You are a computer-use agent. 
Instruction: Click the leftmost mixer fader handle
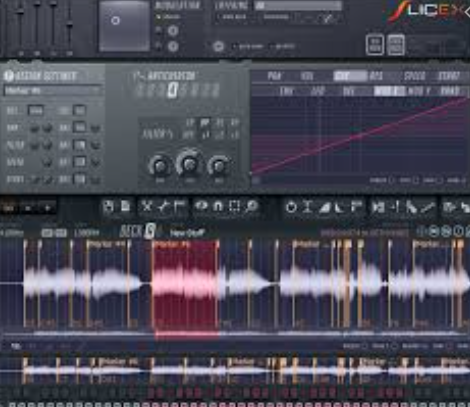point(20,11)
